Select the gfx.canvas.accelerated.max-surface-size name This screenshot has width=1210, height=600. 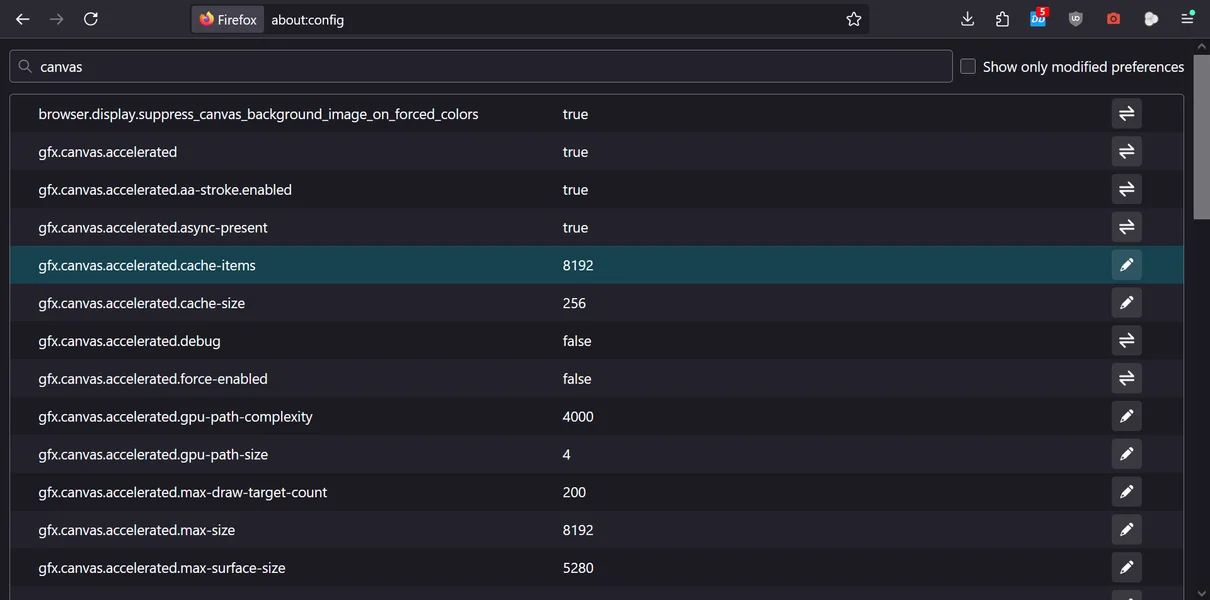162,568
